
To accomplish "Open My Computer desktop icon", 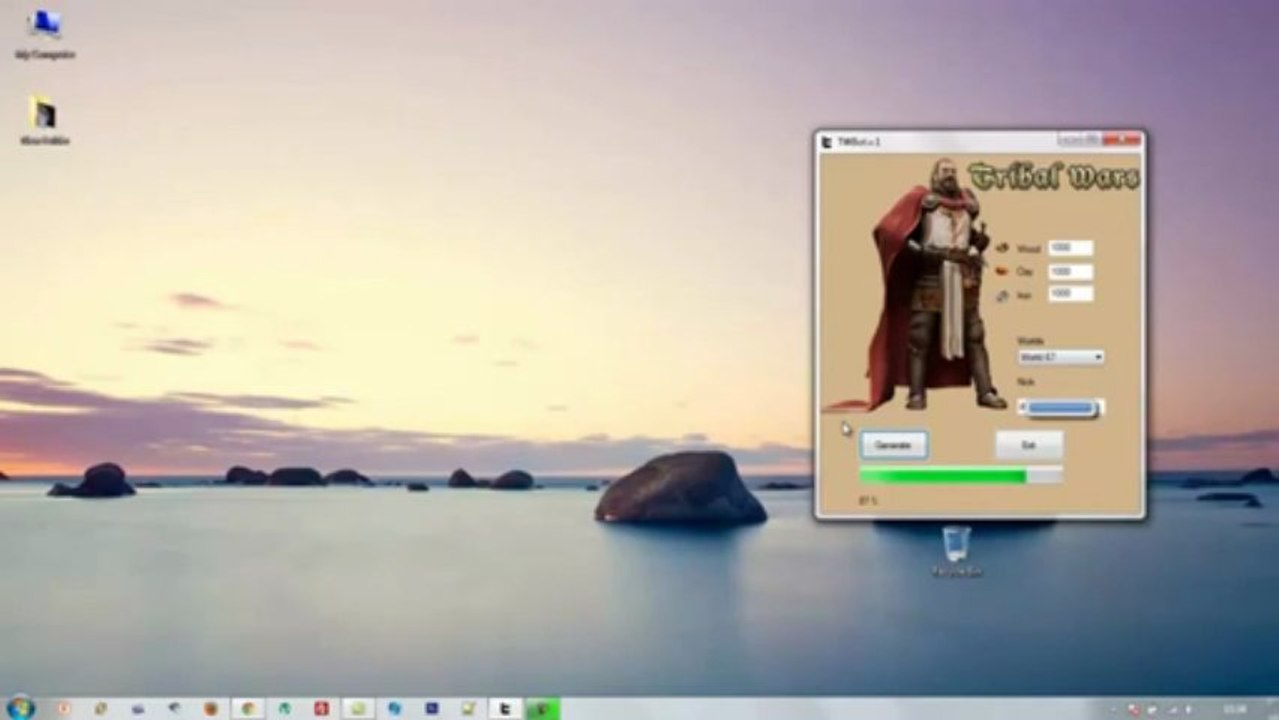I will pyautogui.click(x=44, y=33).
